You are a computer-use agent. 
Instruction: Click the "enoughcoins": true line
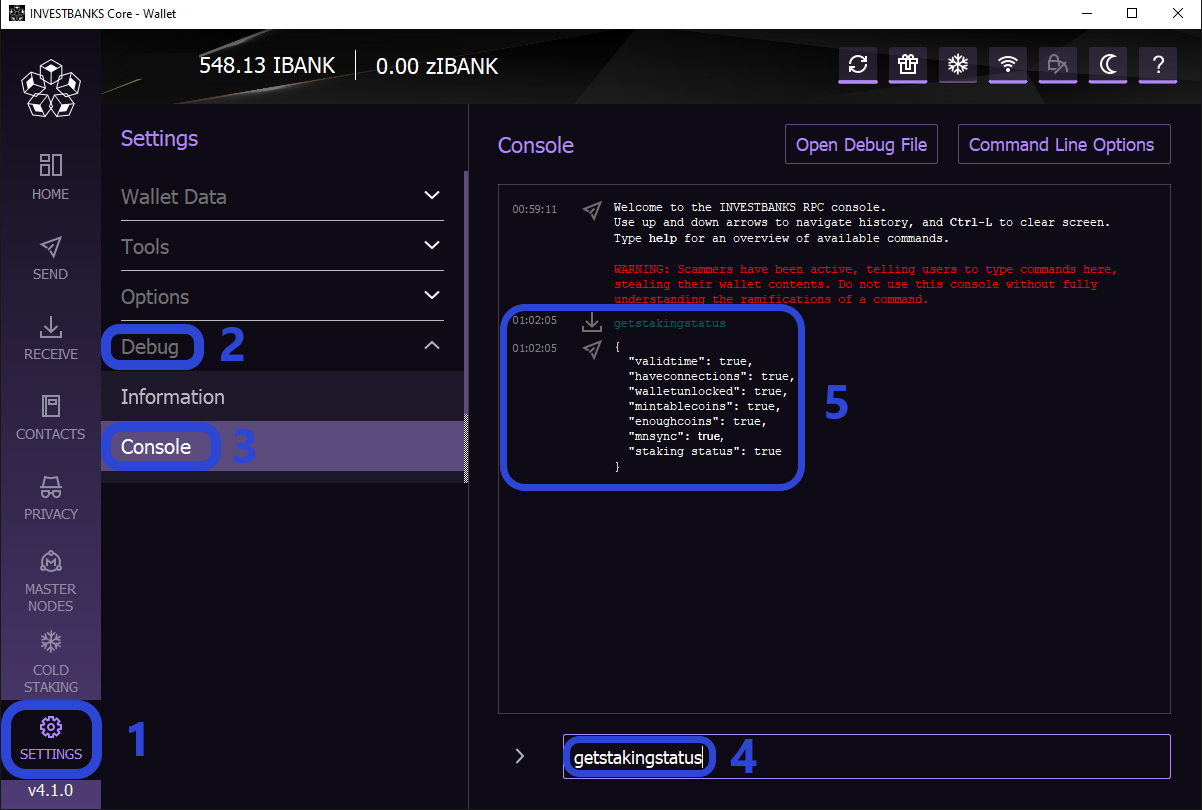coord(698,421)
